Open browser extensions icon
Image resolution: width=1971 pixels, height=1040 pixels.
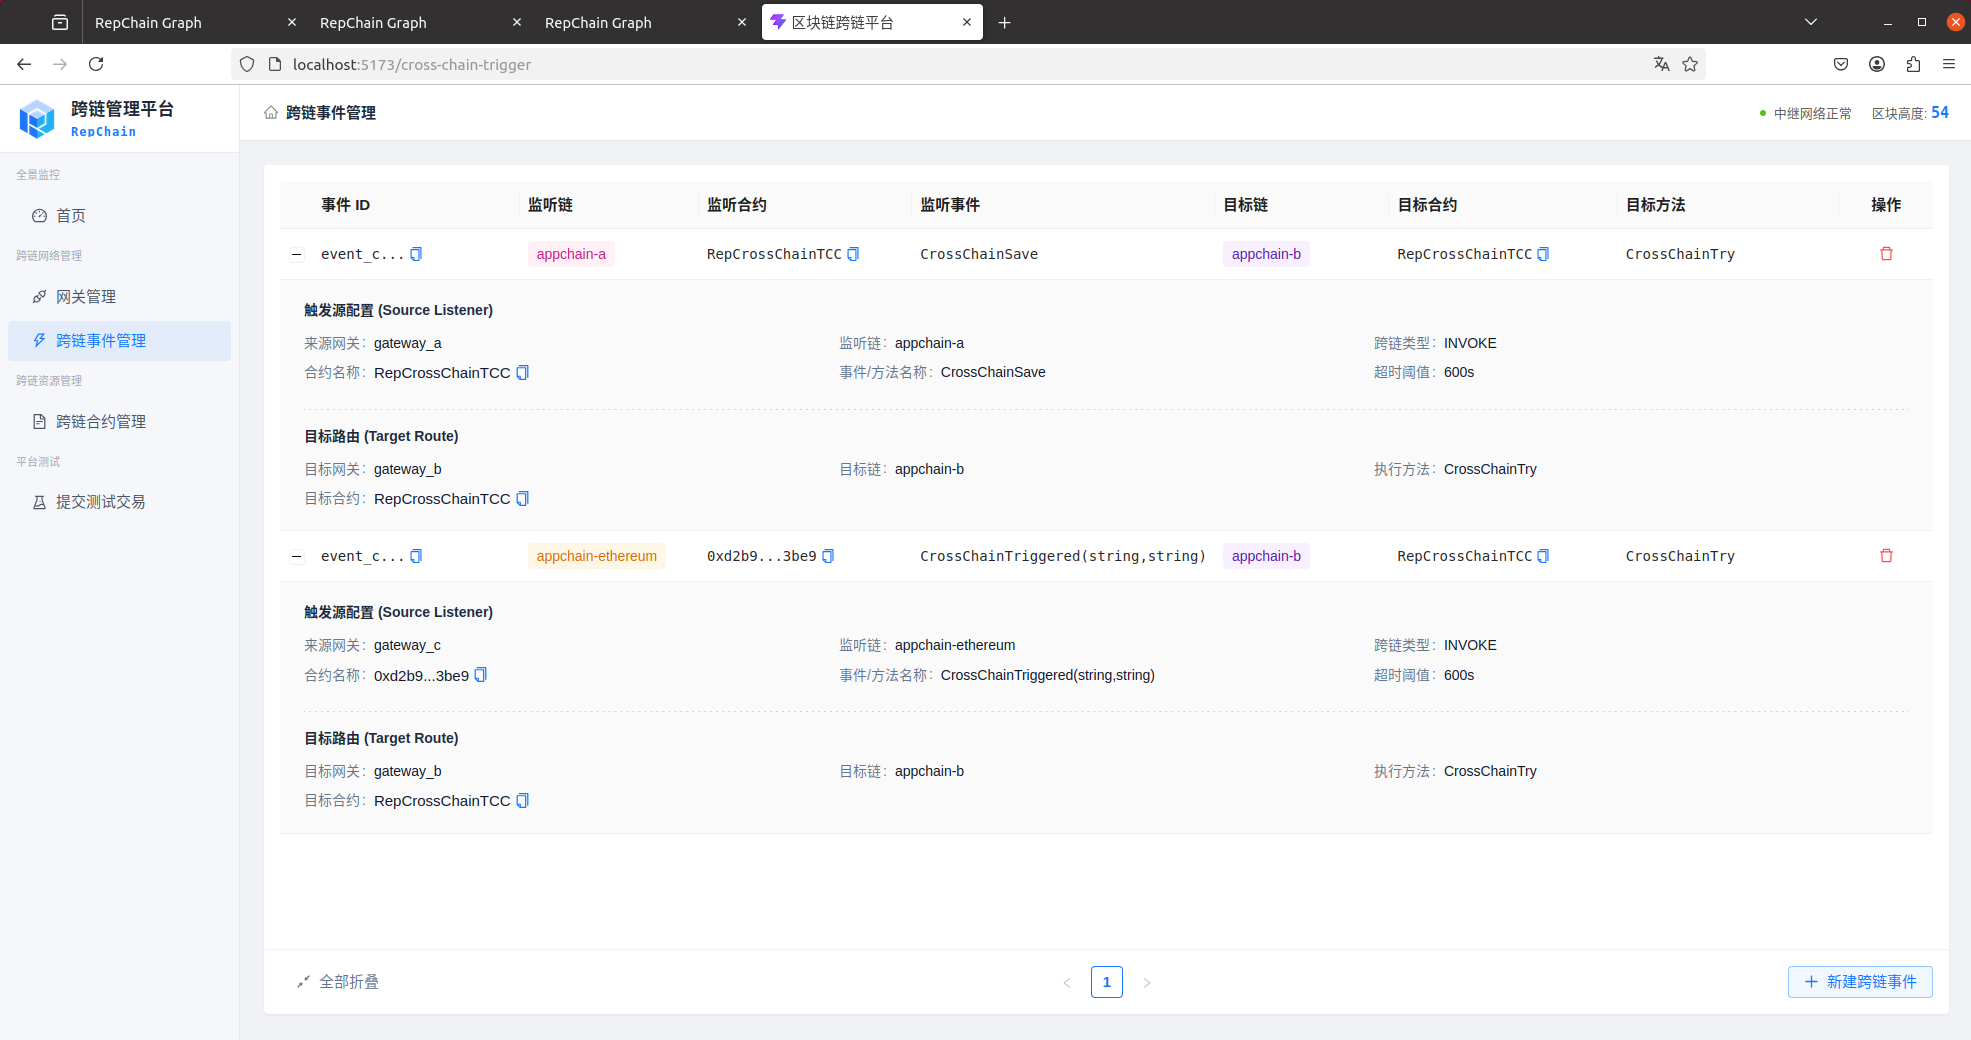point(1913,64)
